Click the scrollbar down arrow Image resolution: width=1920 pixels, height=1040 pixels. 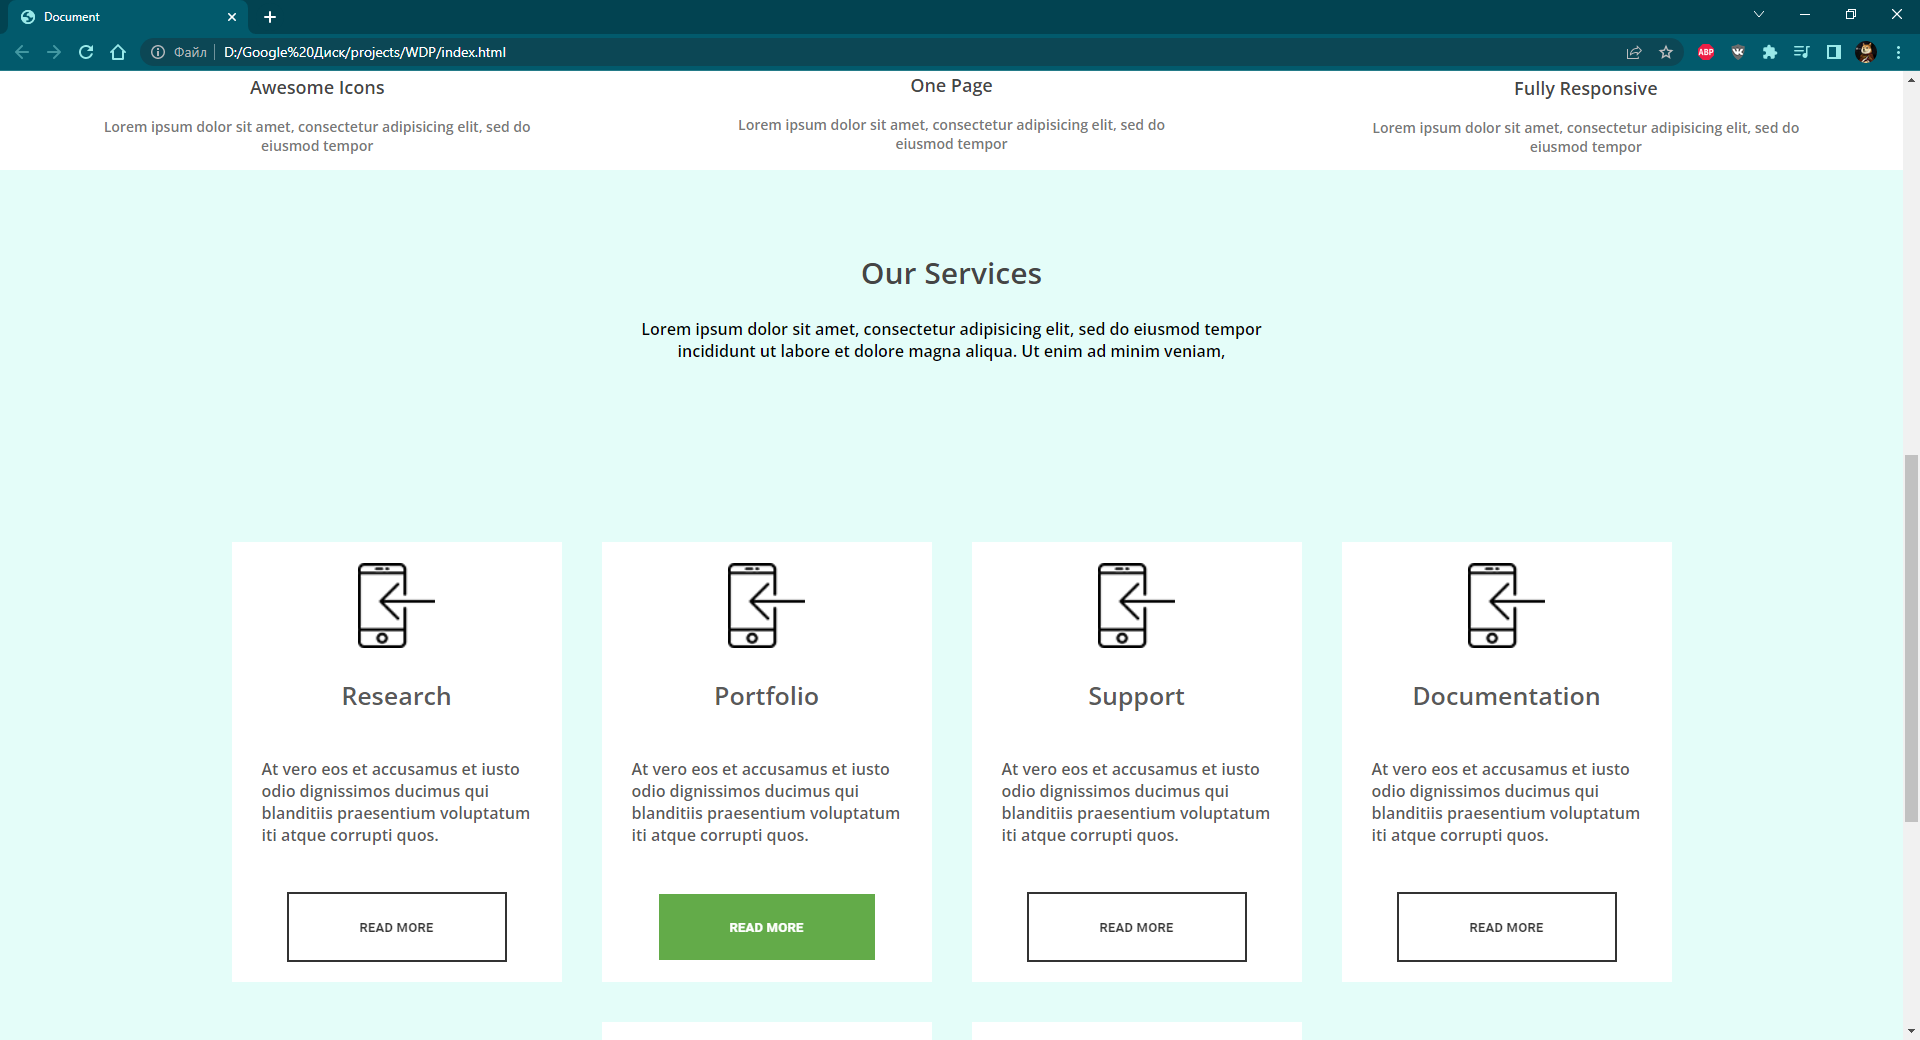(1911, 1030)
